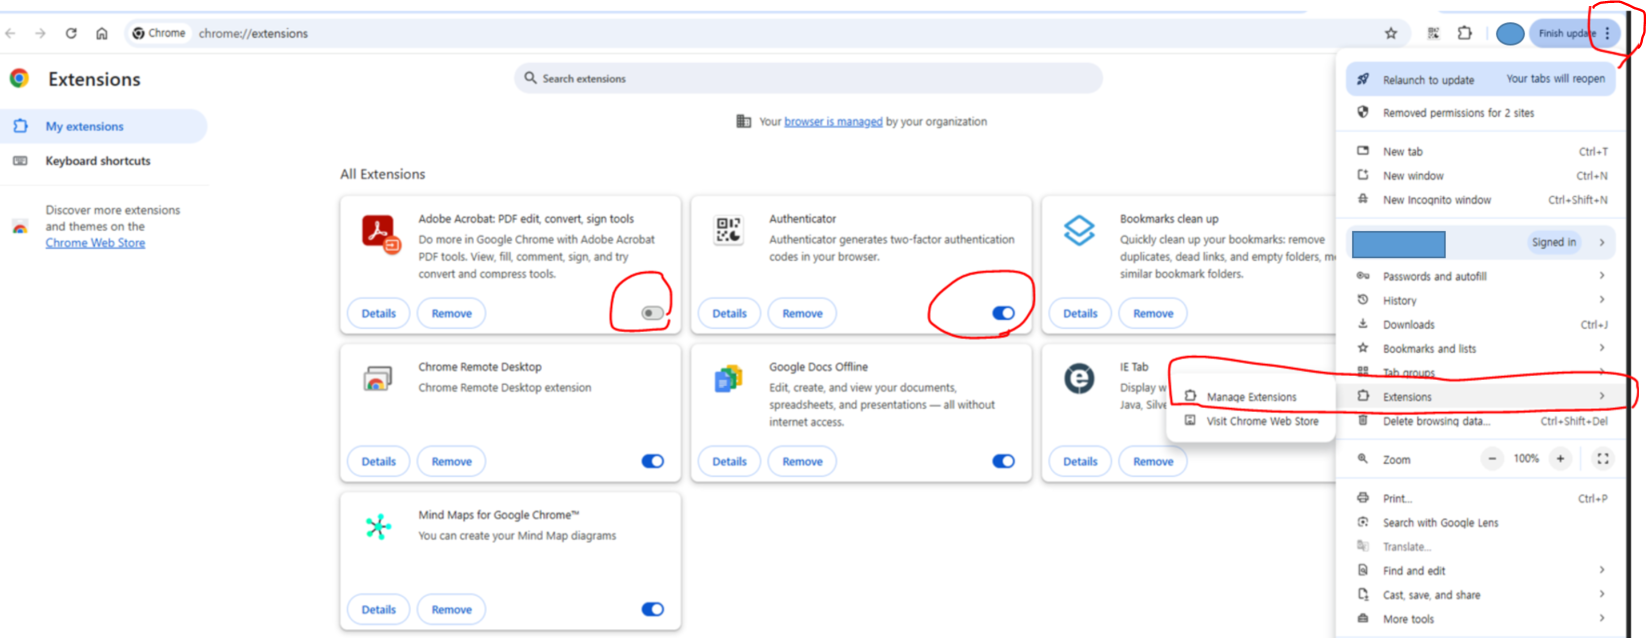Image resolution: width=1646 pixels, height=638 pixels.
Task: Disable the Authenticator extension toggle
Action: (x=1003, y=313)
